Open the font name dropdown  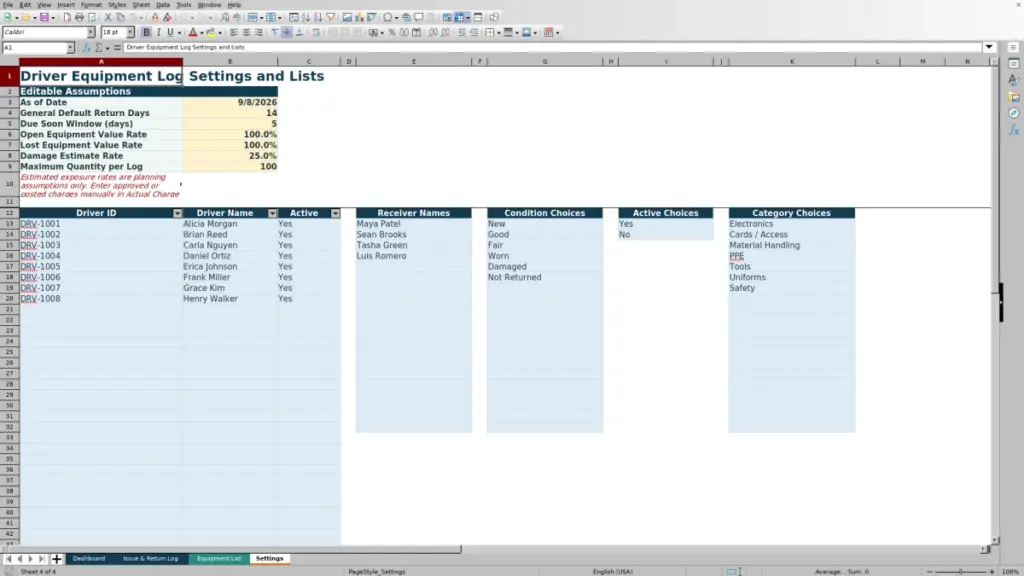(91, 32)
